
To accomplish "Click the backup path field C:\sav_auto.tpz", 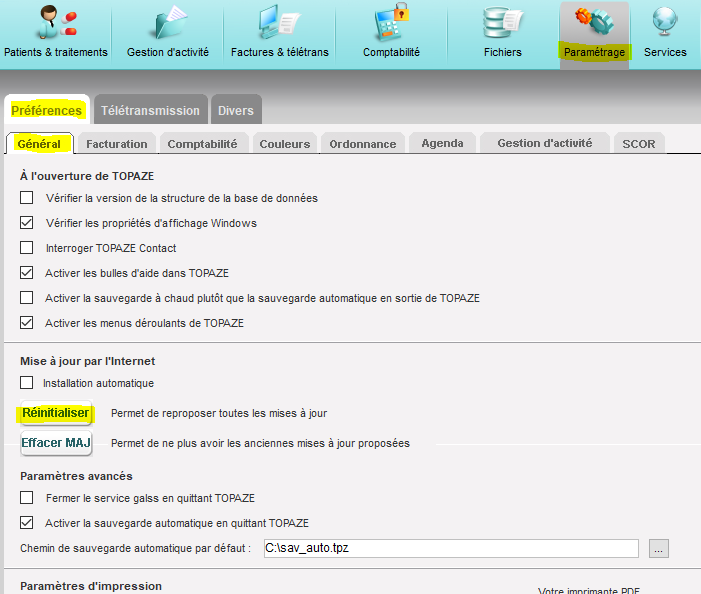I will (451, 548).
